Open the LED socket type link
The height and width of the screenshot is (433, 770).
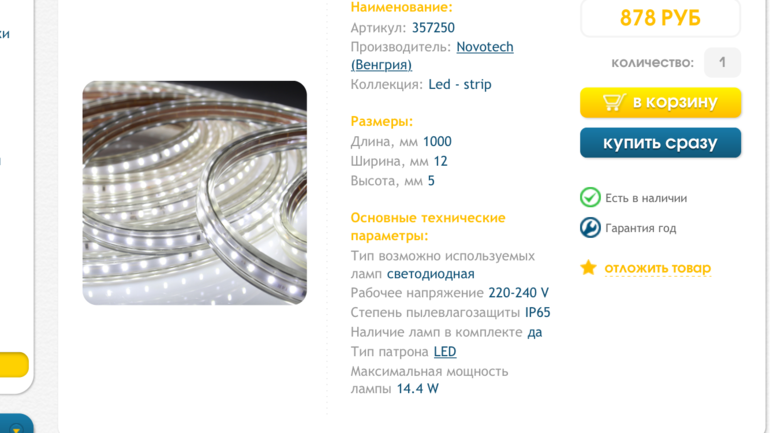[x=445, y=352]
